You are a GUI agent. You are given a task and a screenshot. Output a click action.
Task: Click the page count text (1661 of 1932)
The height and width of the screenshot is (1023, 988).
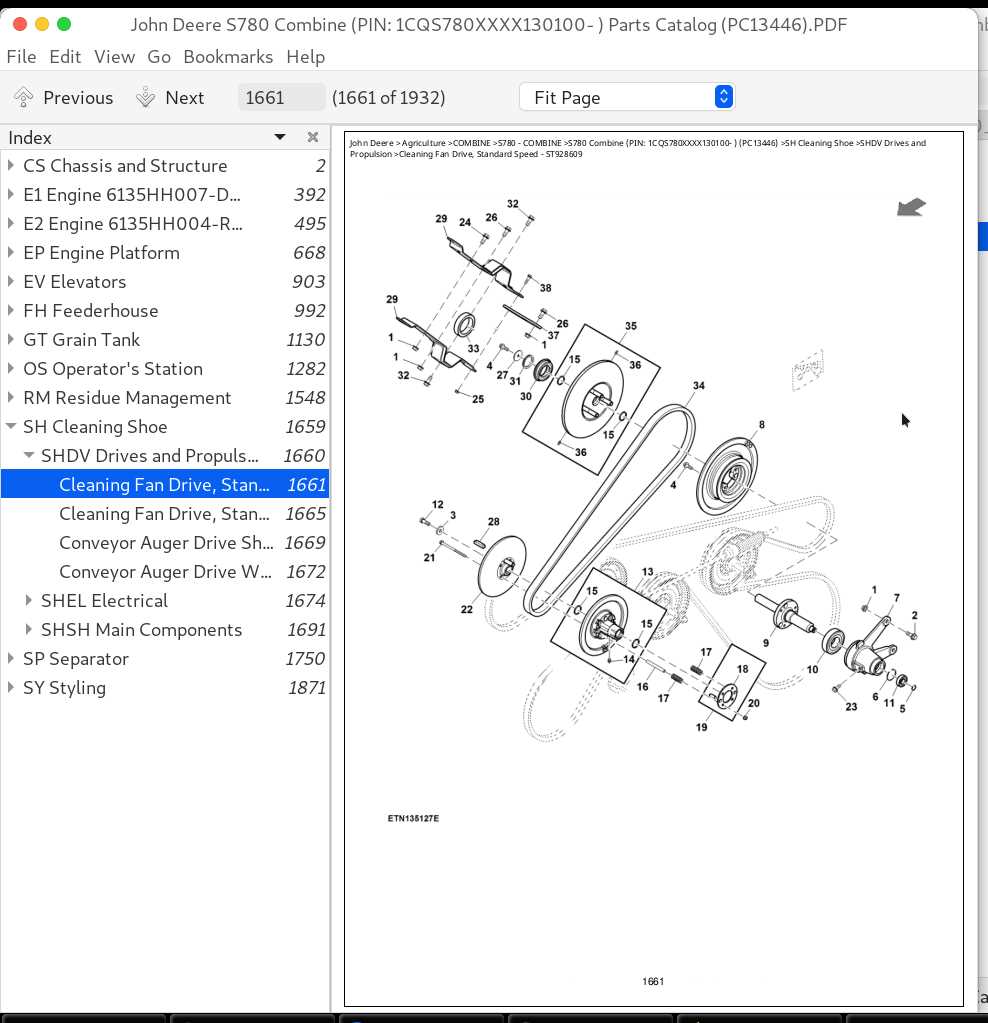388,97
